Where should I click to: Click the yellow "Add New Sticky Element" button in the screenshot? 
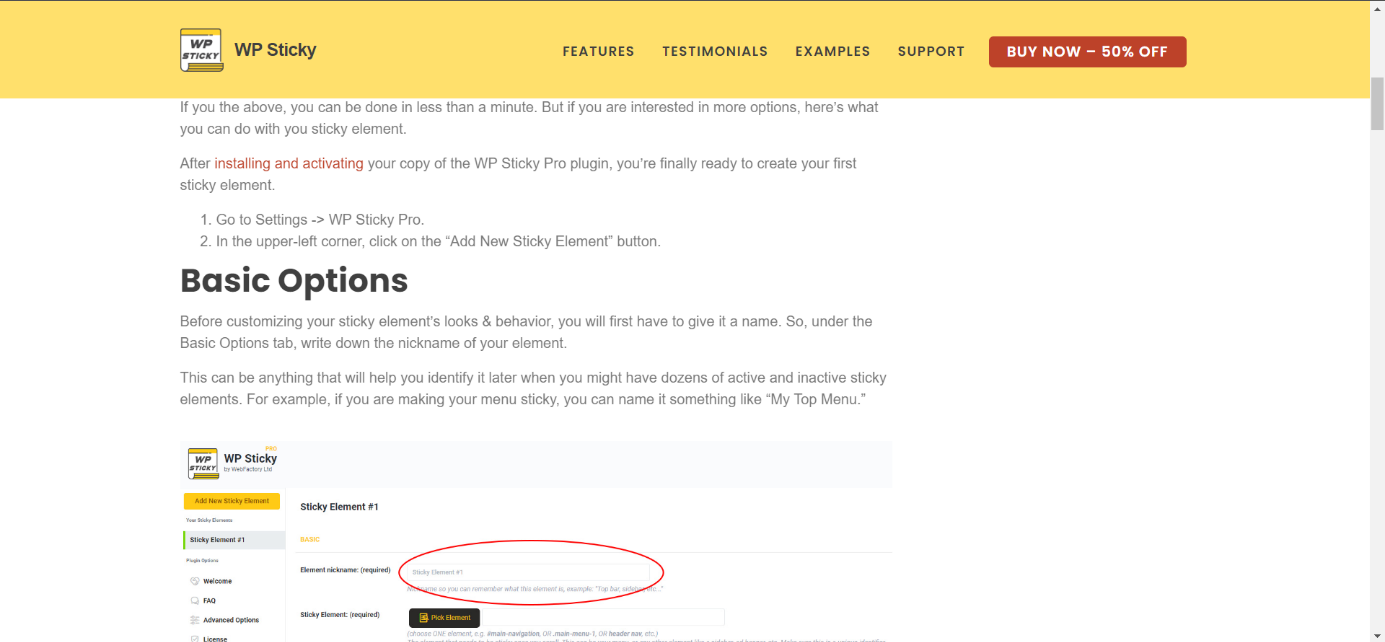(232, 501)
